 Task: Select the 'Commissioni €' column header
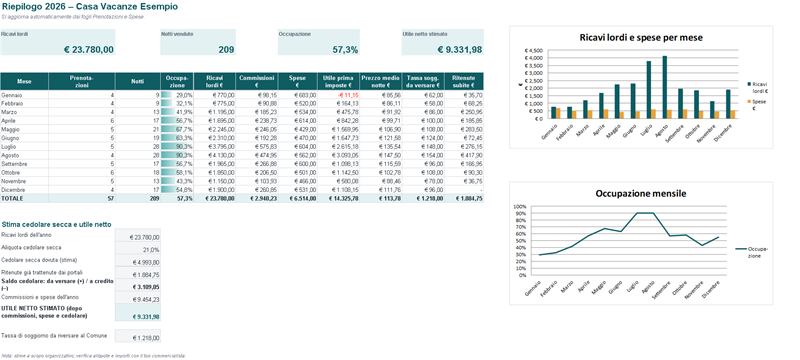(257, 82)
